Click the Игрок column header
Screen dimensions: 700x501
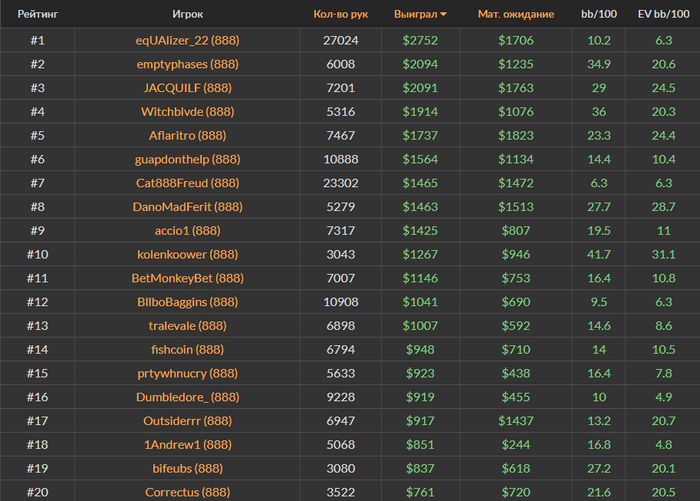[188, 14]
